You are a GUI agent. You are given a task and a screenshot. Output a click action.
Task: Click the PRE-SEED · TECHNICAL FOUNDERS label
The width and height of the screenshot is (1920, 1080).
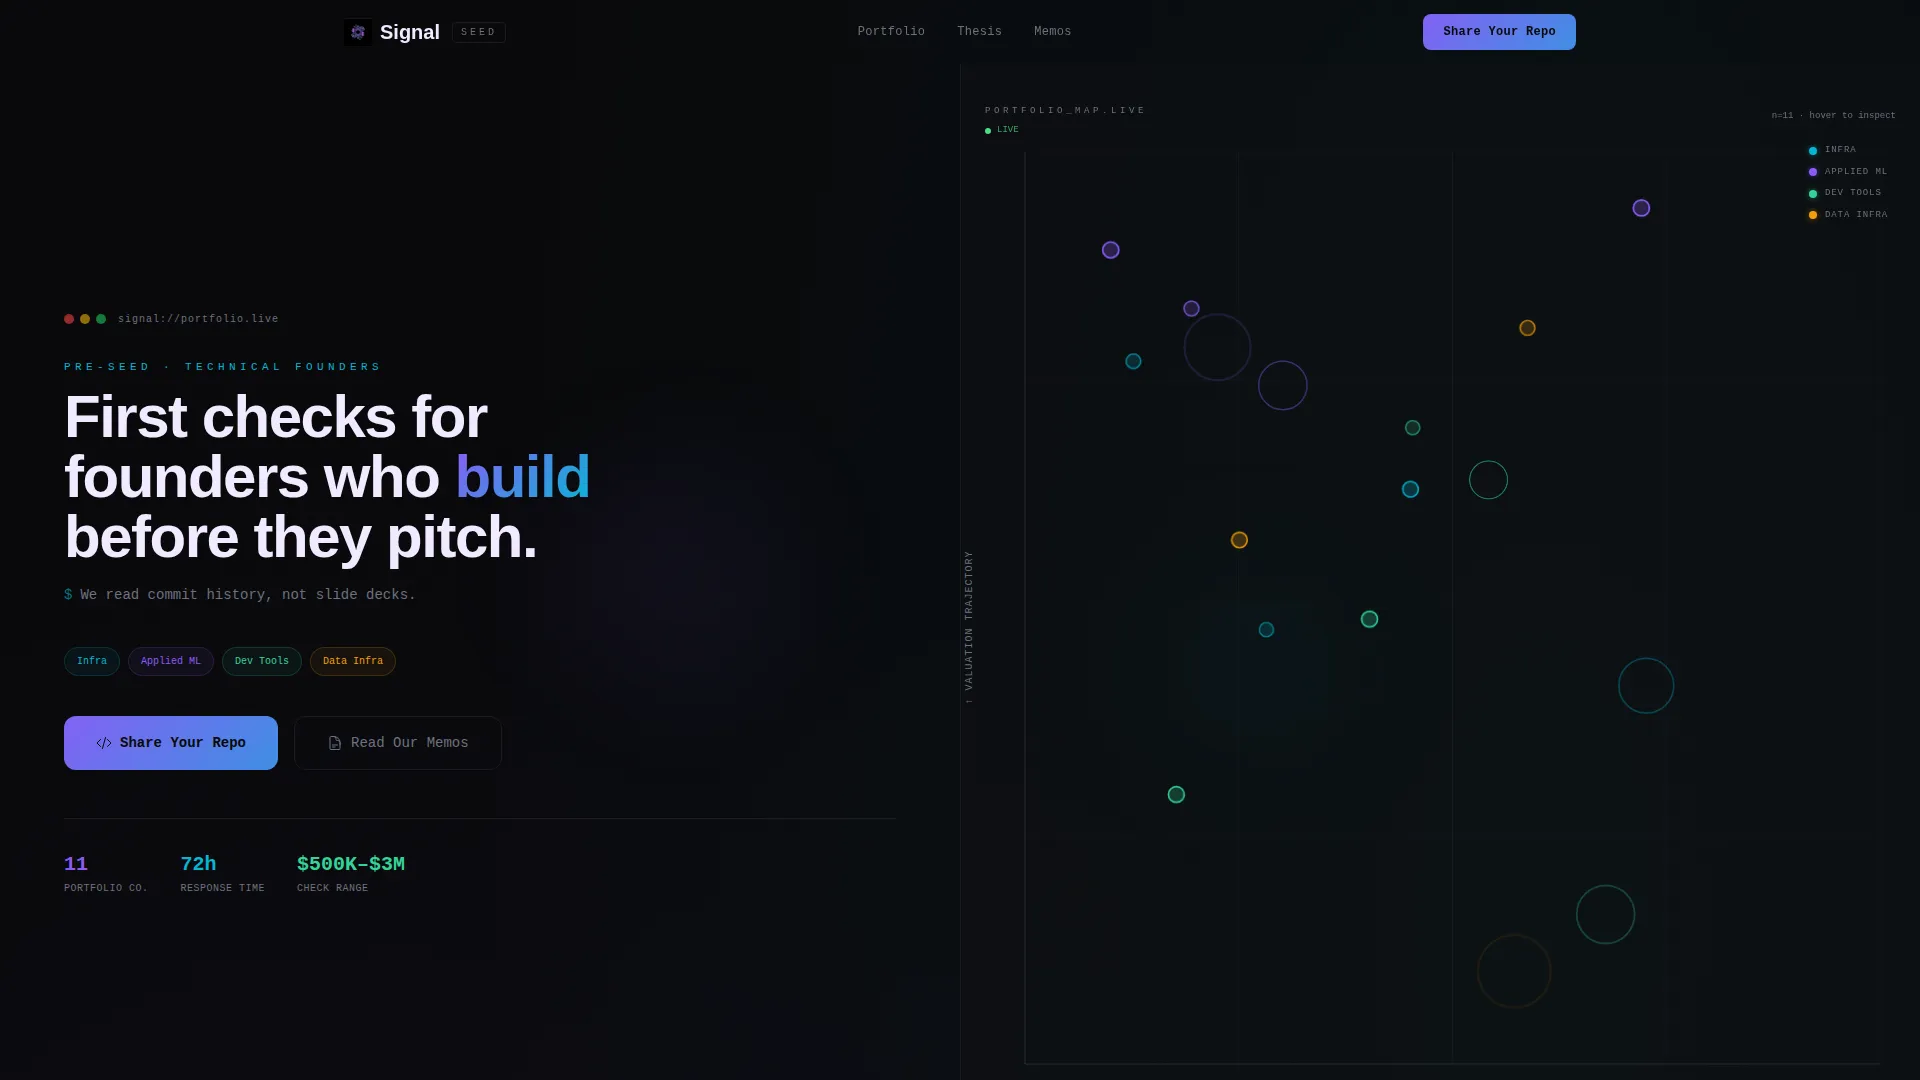coord(222,367)
